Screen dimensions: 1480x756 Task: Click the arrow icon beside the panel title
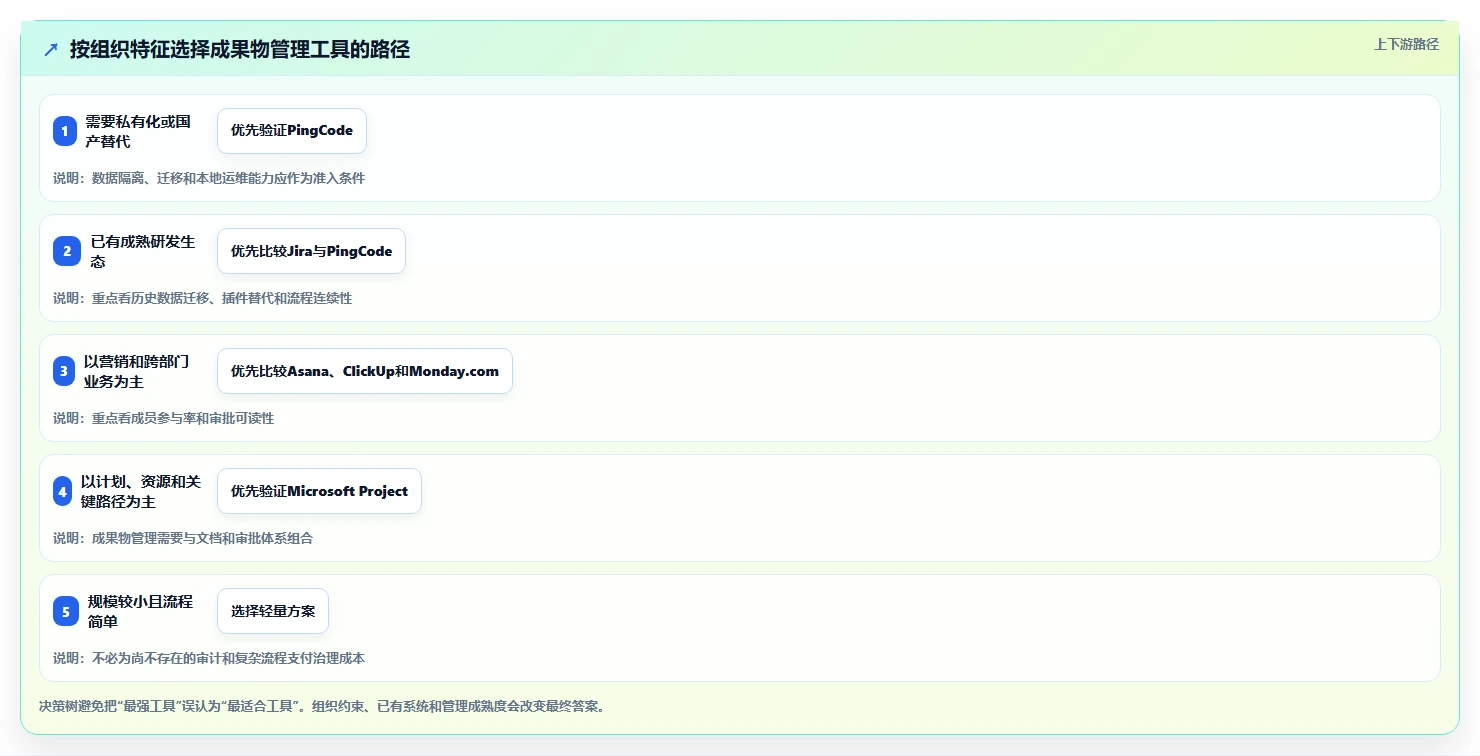(x=51, y=50)
